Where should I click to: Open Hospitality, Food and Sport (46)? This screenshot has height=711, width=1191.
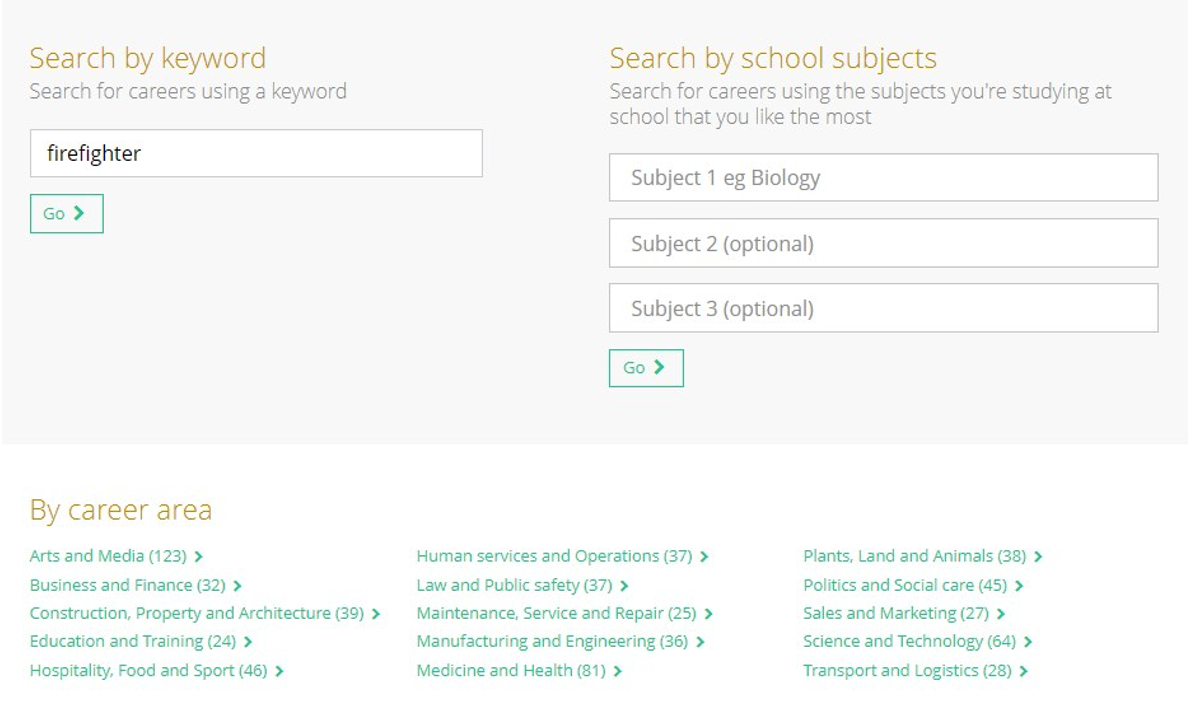click(x=148, y=671)
